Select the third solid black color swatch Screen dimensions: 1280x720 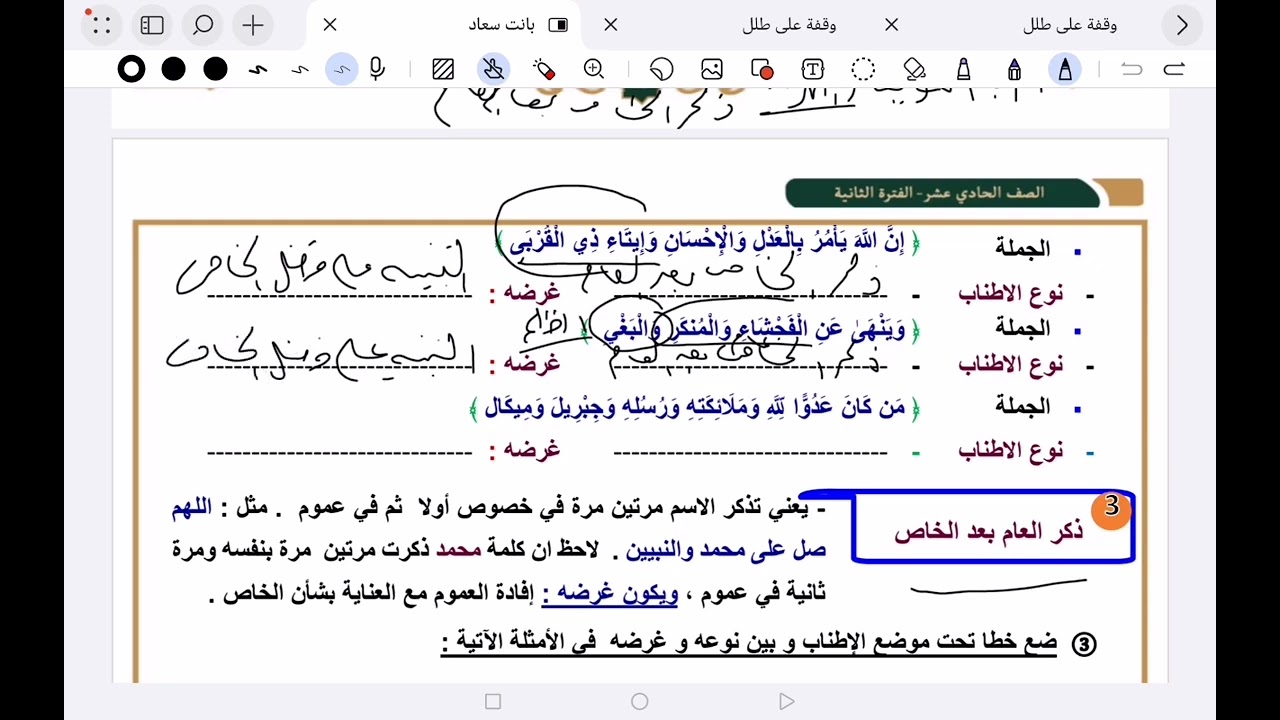click(215, 69)
